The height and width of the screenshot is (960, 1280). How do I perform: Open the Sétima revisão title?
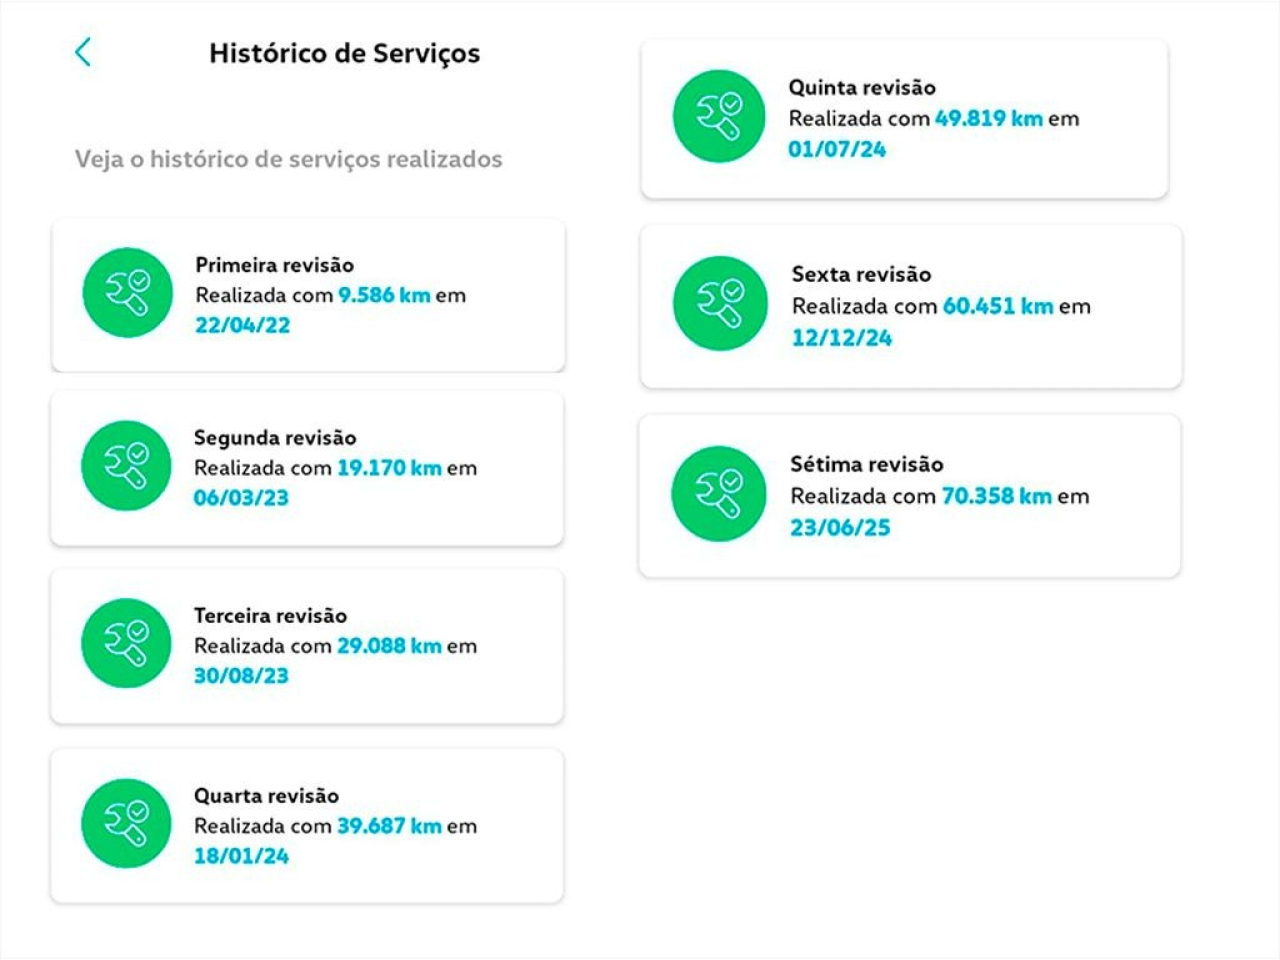click(866, 464)
